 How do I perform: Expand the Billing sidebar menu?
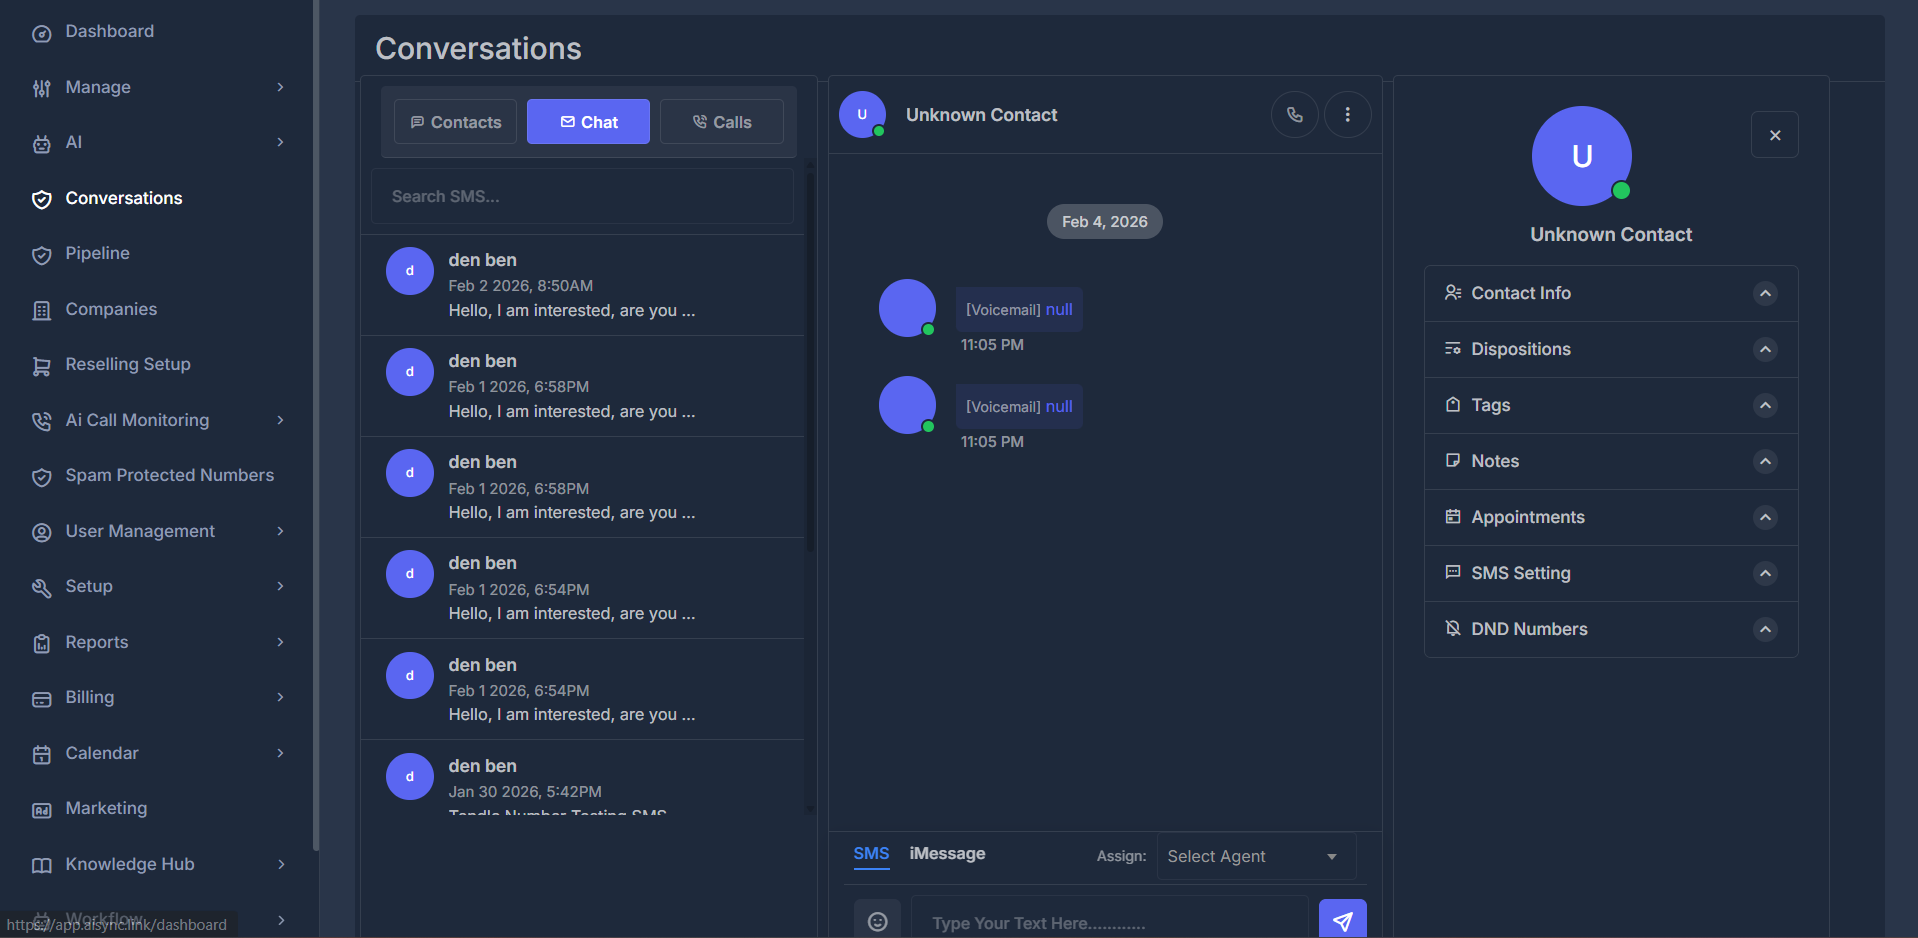pos(280,697)
